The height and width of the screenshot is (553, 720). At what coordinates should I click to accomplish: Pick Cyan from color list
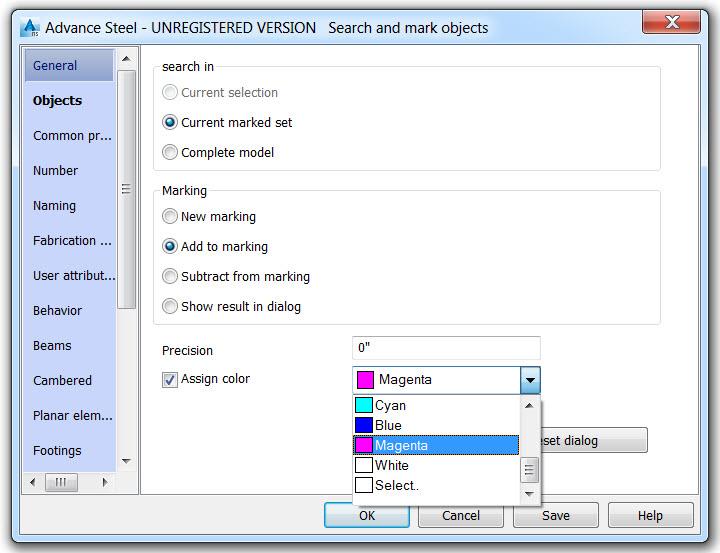coord(436,405)
